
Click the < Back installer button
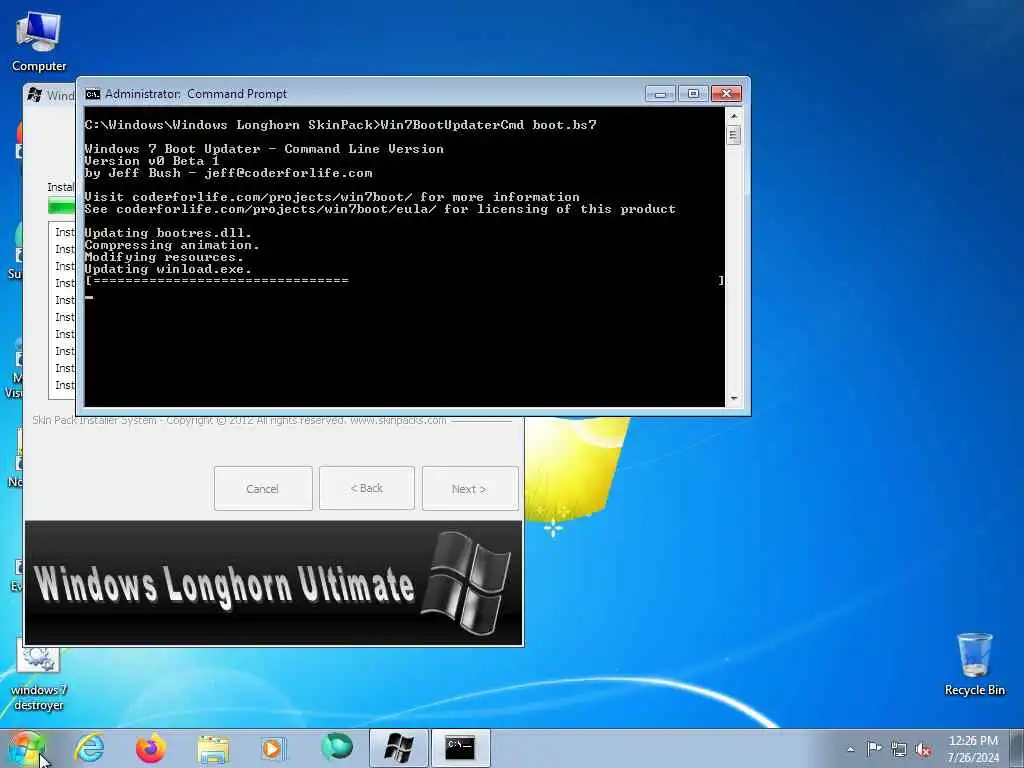(366, 488)
